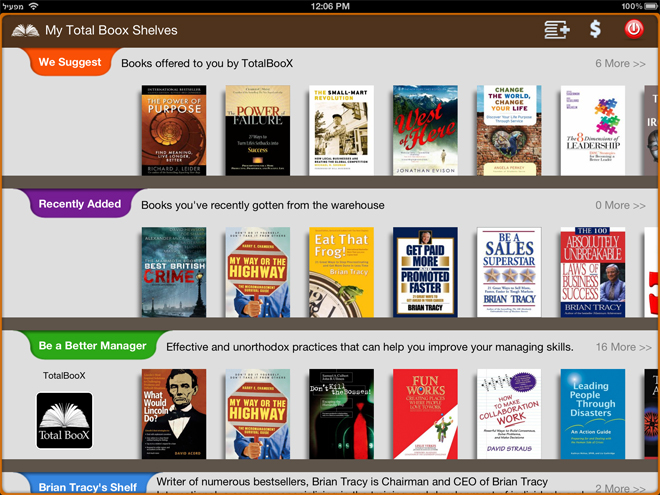The height and width of the screenshot is (495, 660).
Task: Tap the add shelf list icon
Action: [556, 29]
